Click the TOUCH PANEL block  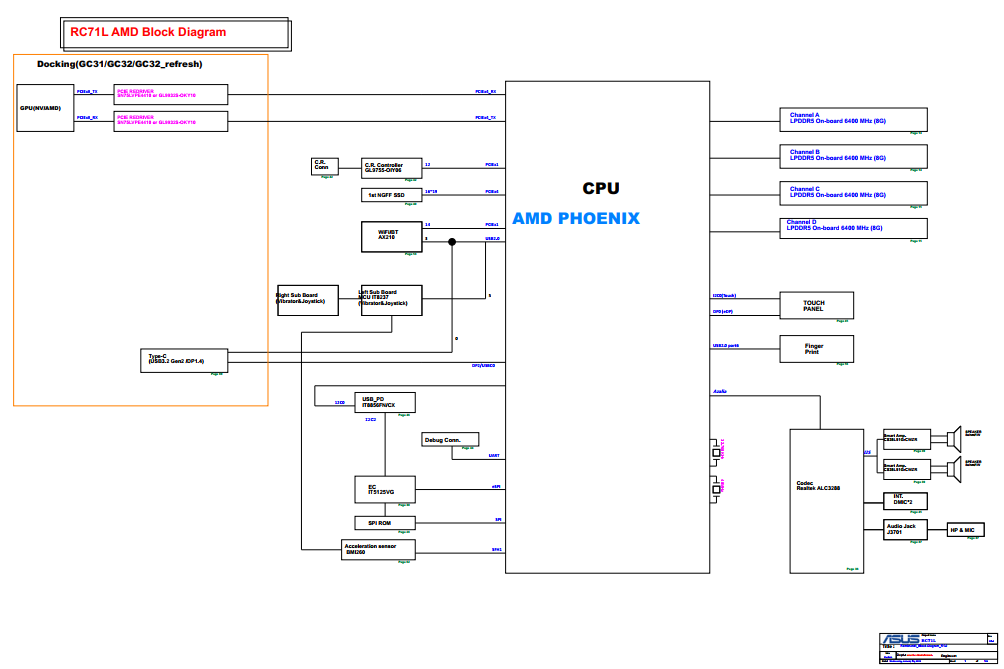(816, 305)
